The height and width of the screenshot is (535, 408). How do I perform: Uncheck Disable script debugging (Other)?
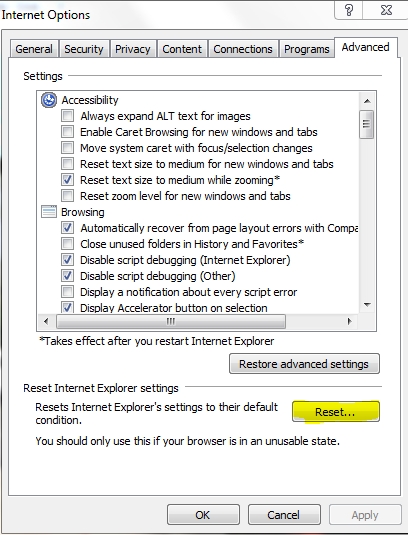click(67, 276)
